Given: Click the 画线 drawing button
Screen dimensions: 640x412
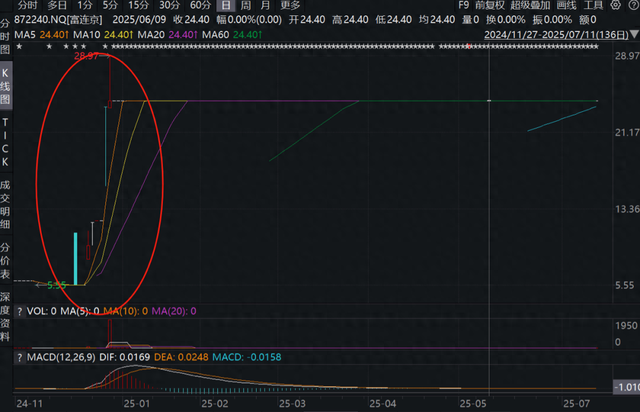Looking at the screenshot, I should coord(567,5).
